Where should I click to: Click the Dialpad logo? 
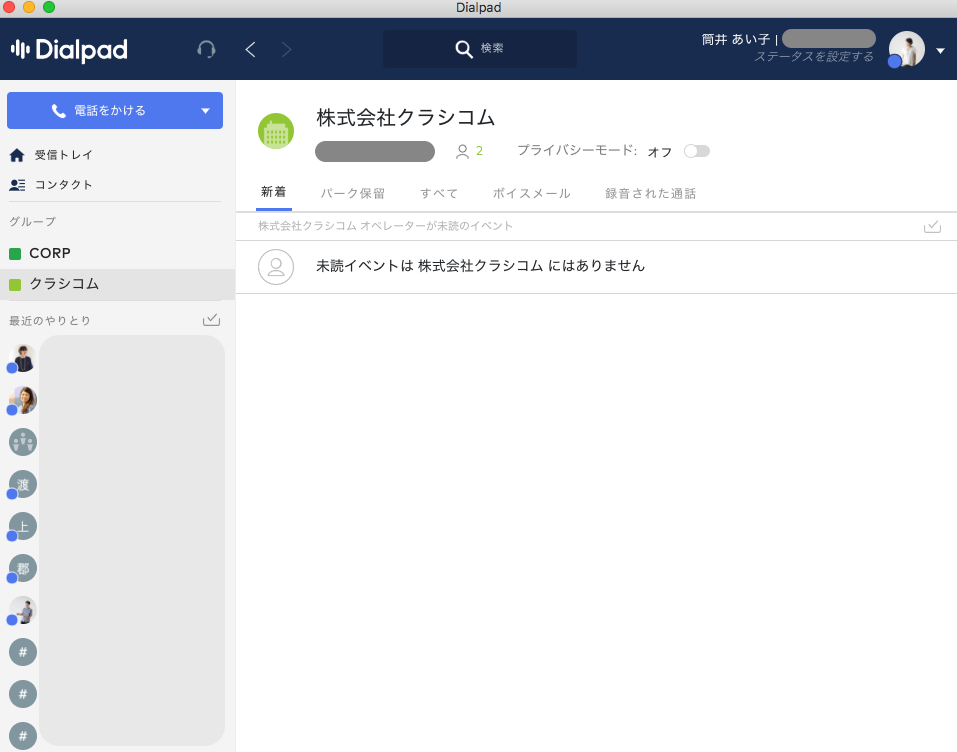pyautogui.click(x=69, y=49)
